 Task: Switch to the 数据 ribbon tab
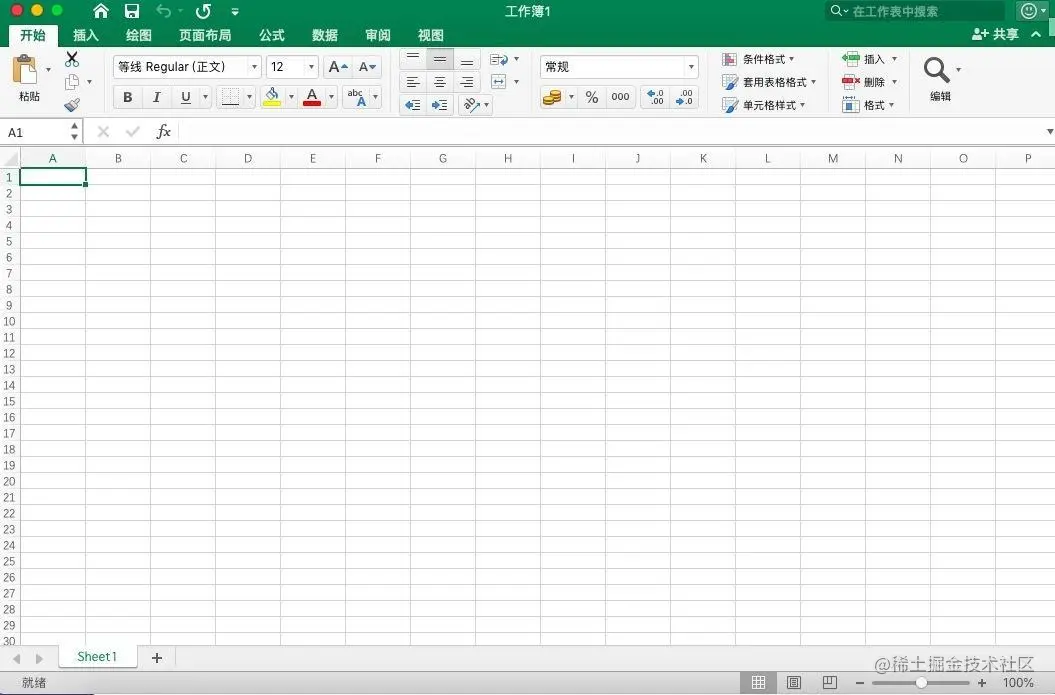[x=324, y=35]
